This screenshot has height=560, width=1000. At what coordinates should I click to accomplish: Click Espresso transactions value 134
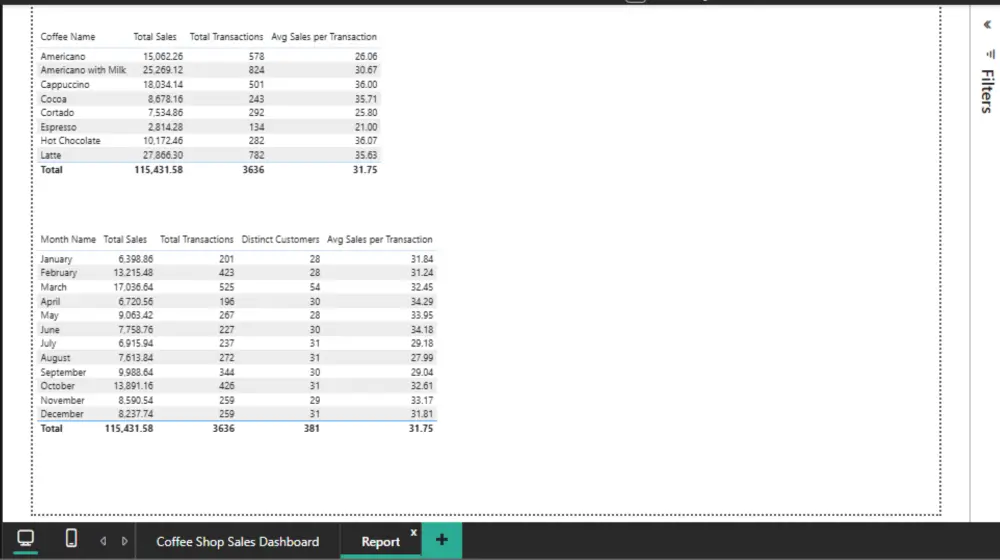tap(257, 127)
